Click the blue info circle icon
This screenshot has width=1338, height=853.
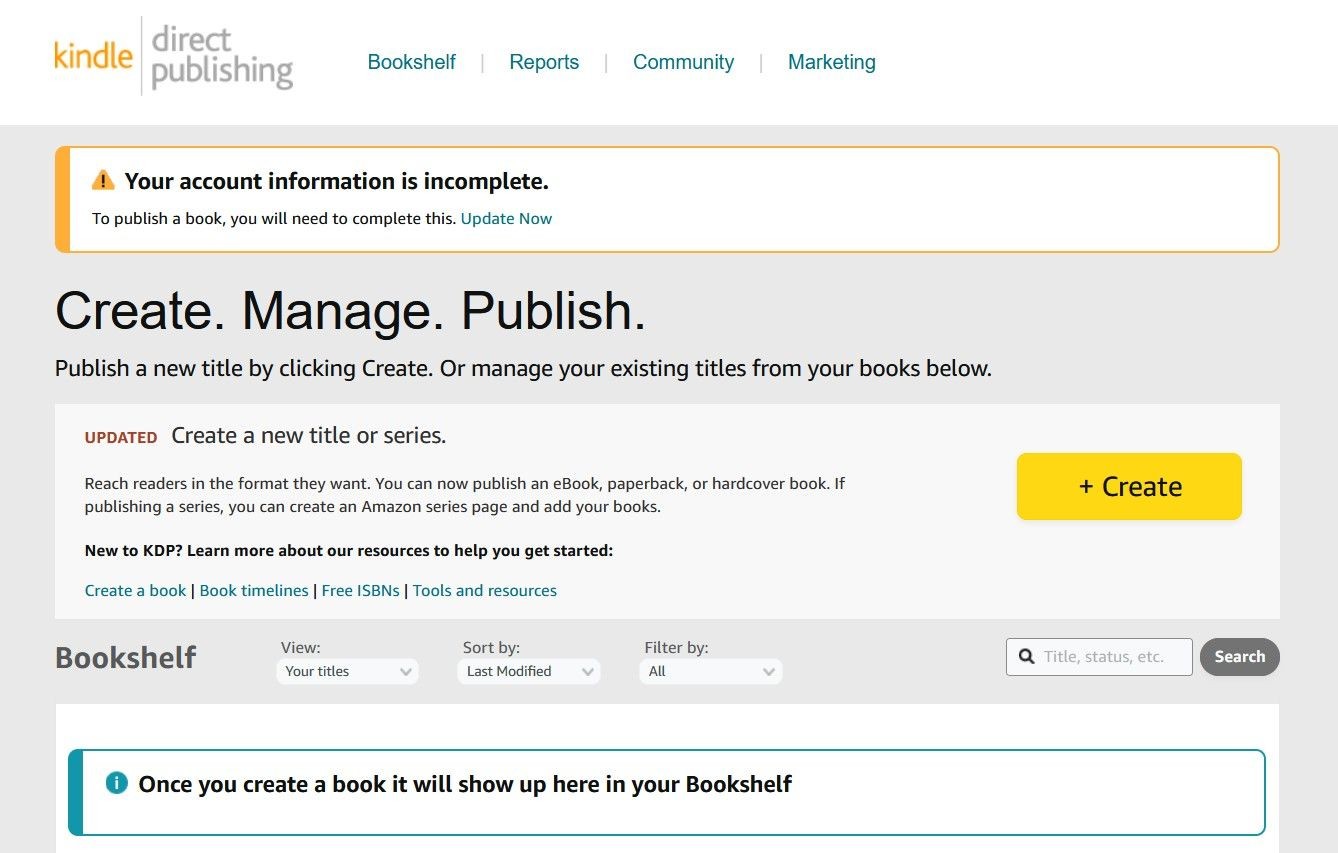click(117, 782)
